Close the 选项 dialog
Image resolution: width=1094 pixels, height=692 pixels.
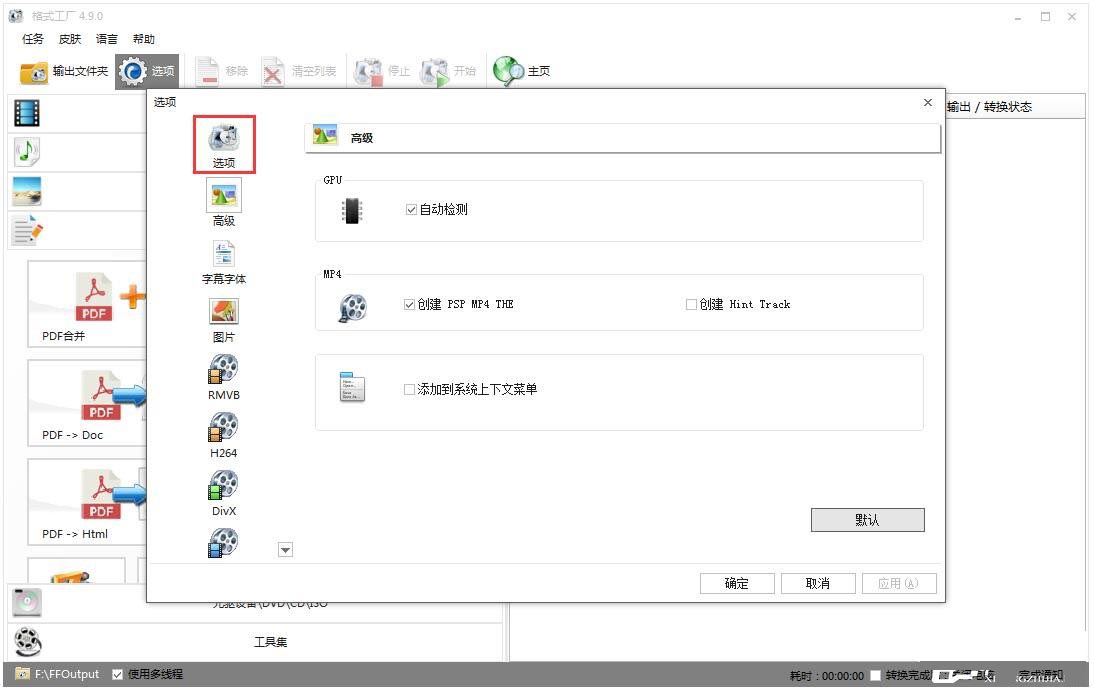pyautogui.click(x=928, y=103)
